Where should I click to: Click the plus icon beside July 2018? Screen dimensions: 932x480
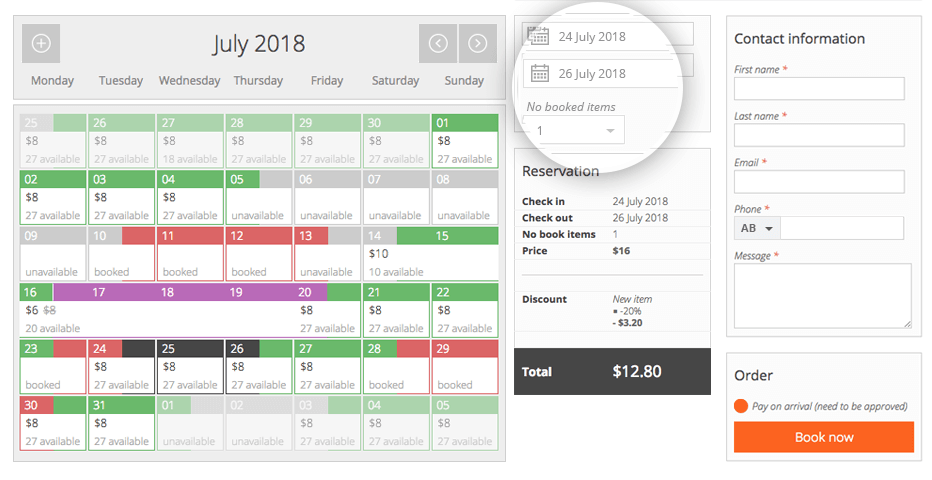point(41,43)
